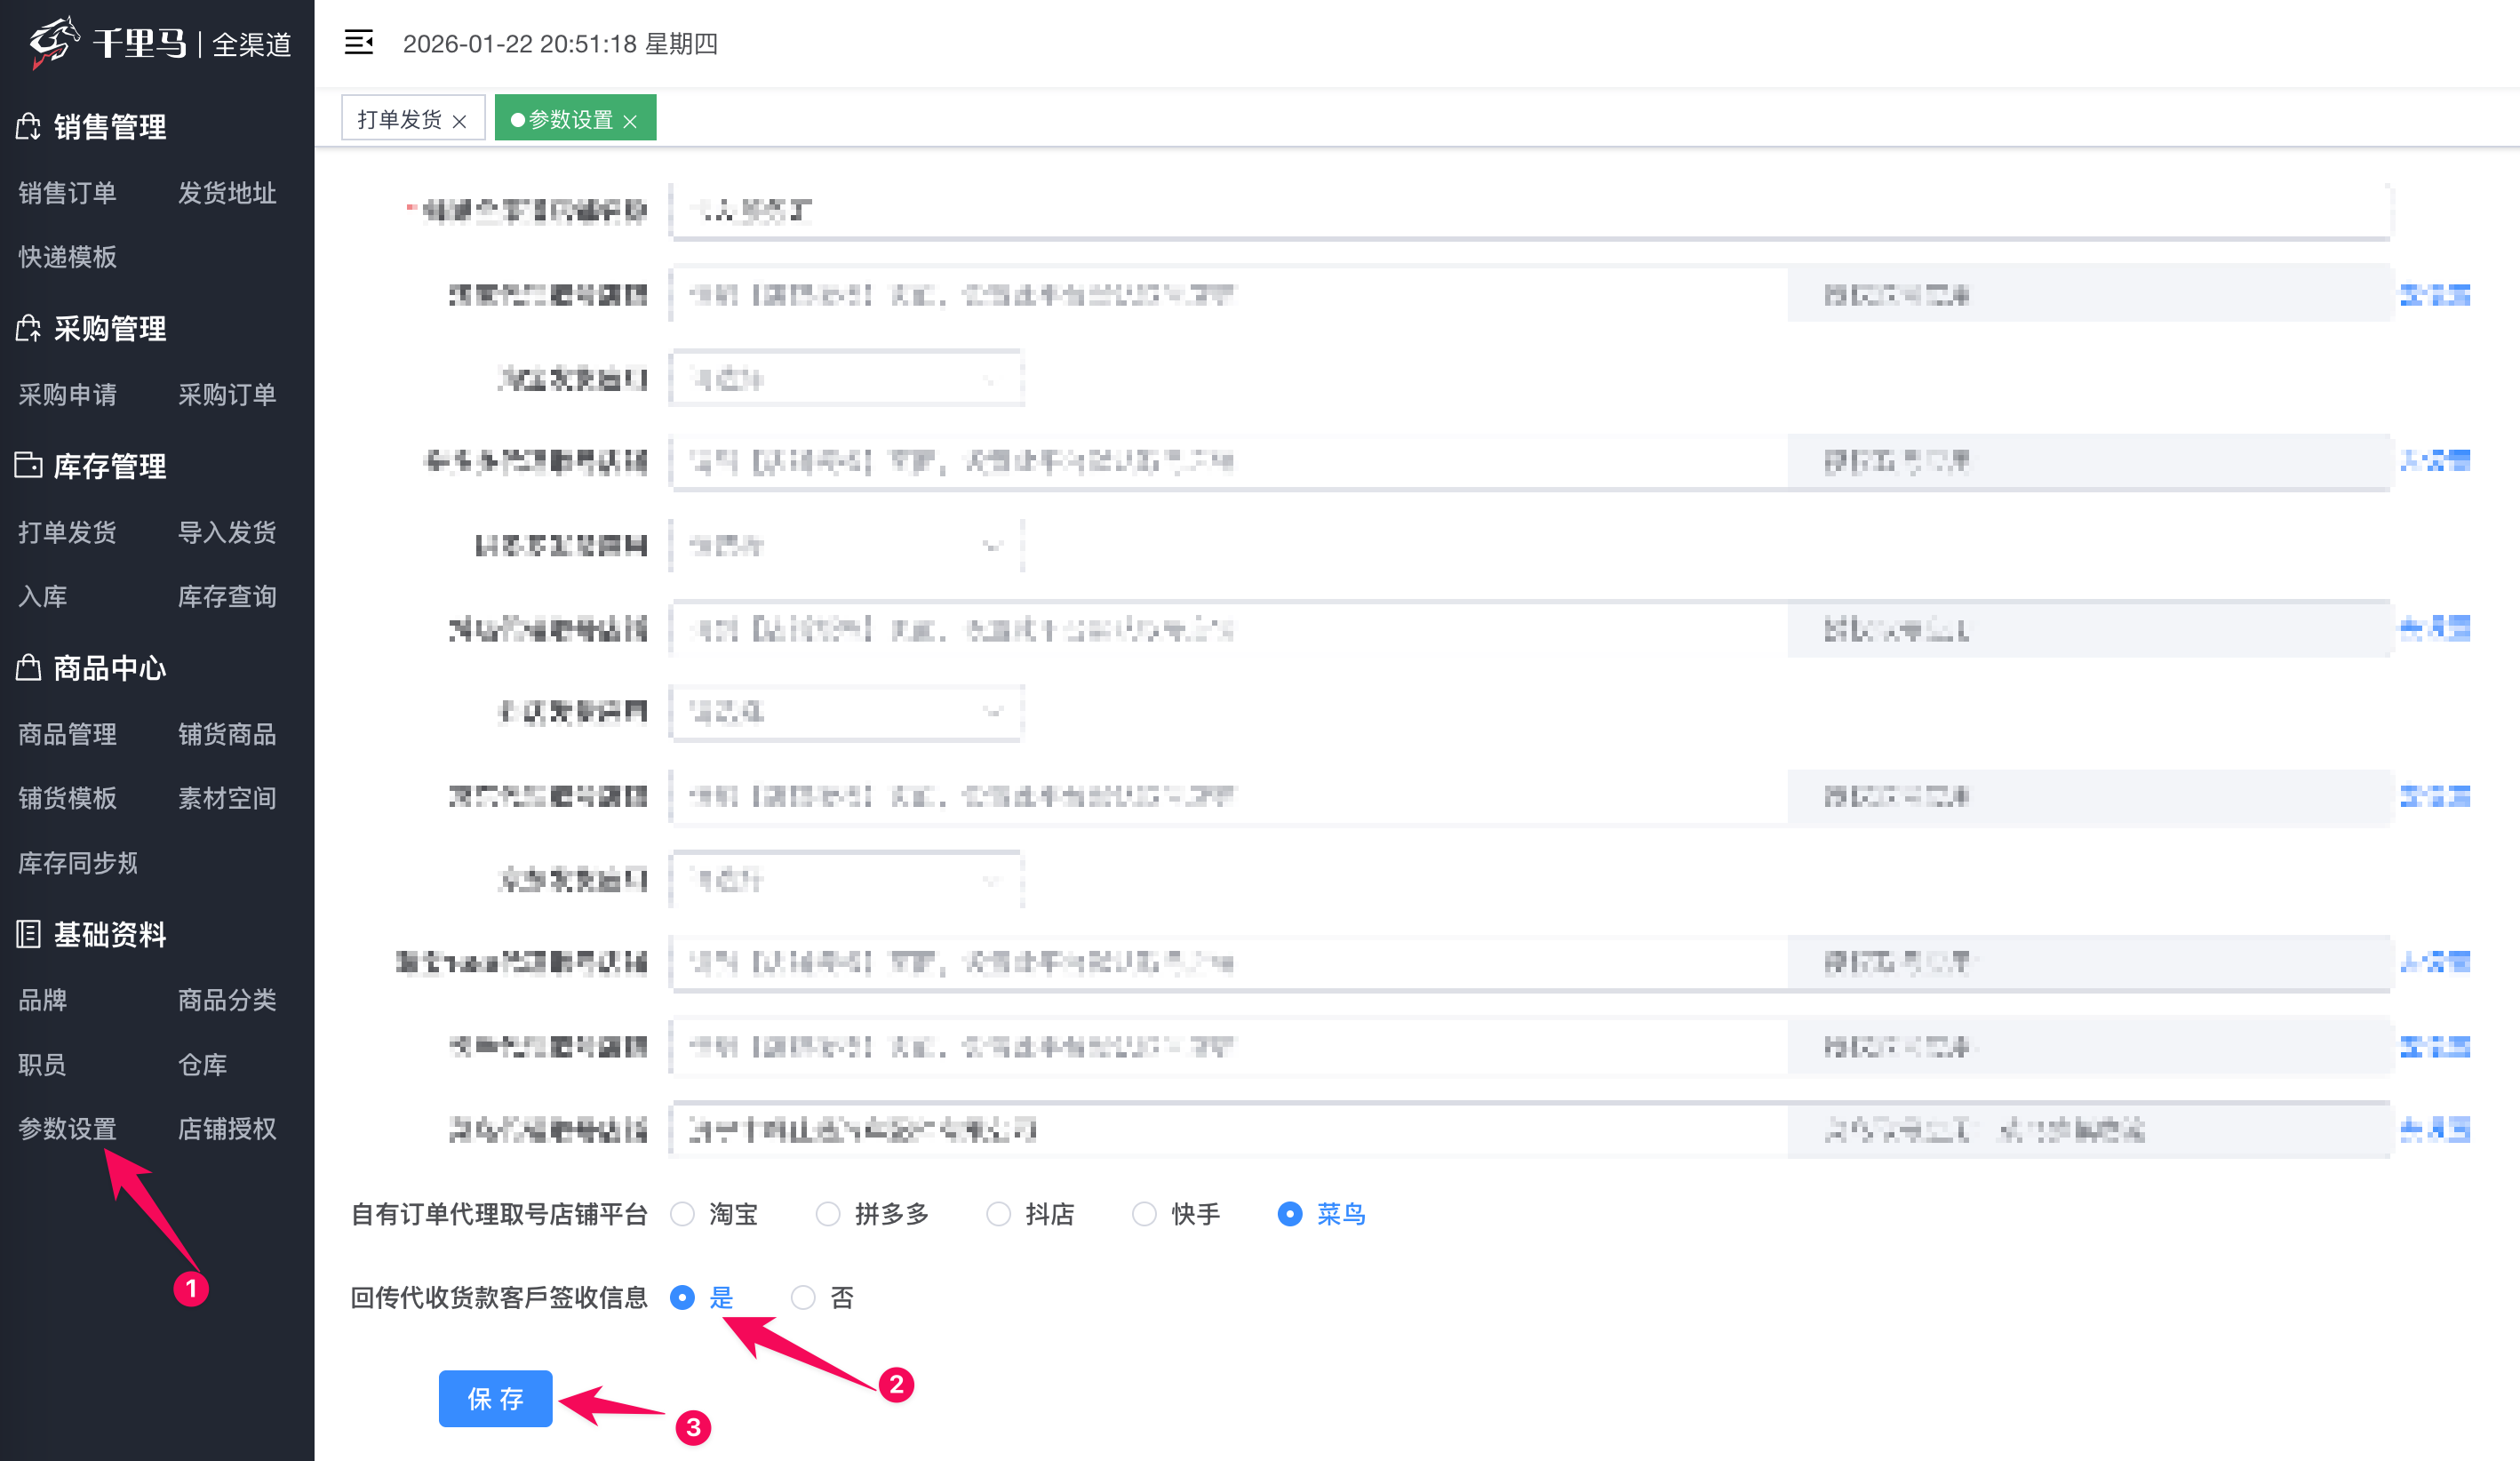Close the 参数设置 tab
The image size is (2520, 1461).
[x=630, y=121]
